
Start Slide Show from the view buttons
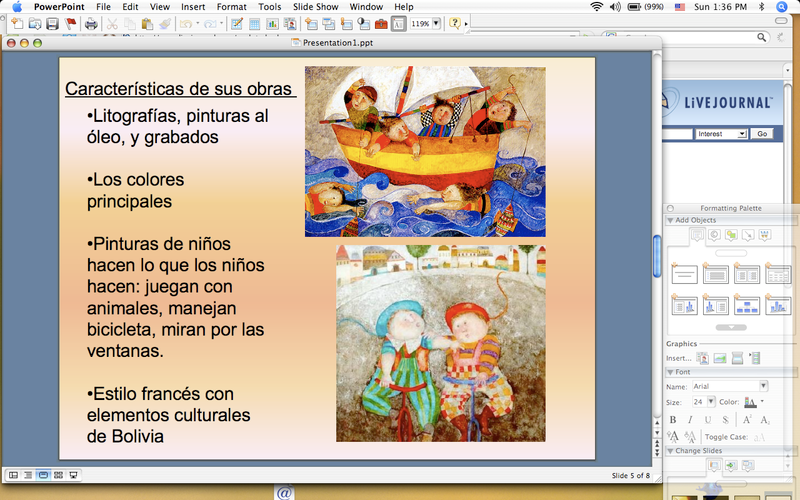point(73,475)
